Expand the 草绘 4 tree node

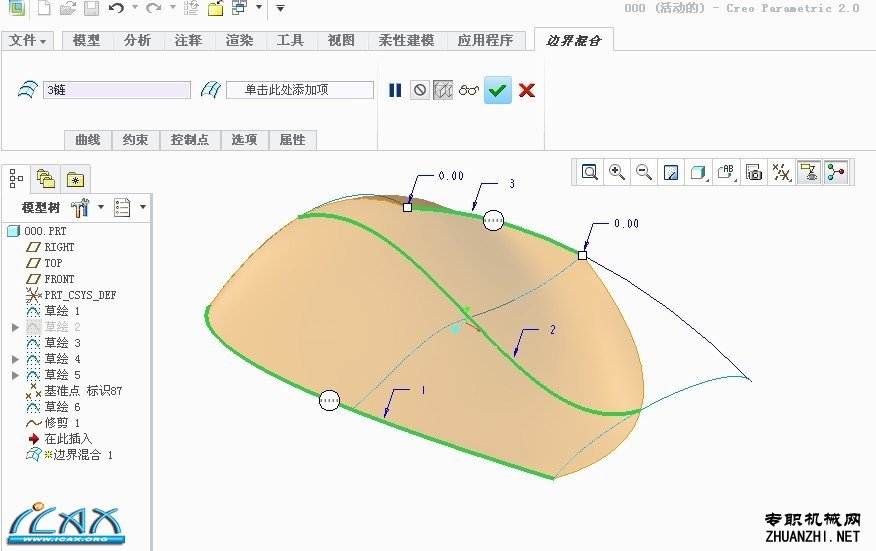point(16,359)
